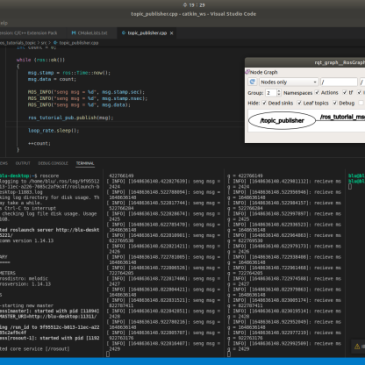This screenshot has width=365, height=365.
Task: Toggle the Actions group checkbox
Action: pos(317,92)
